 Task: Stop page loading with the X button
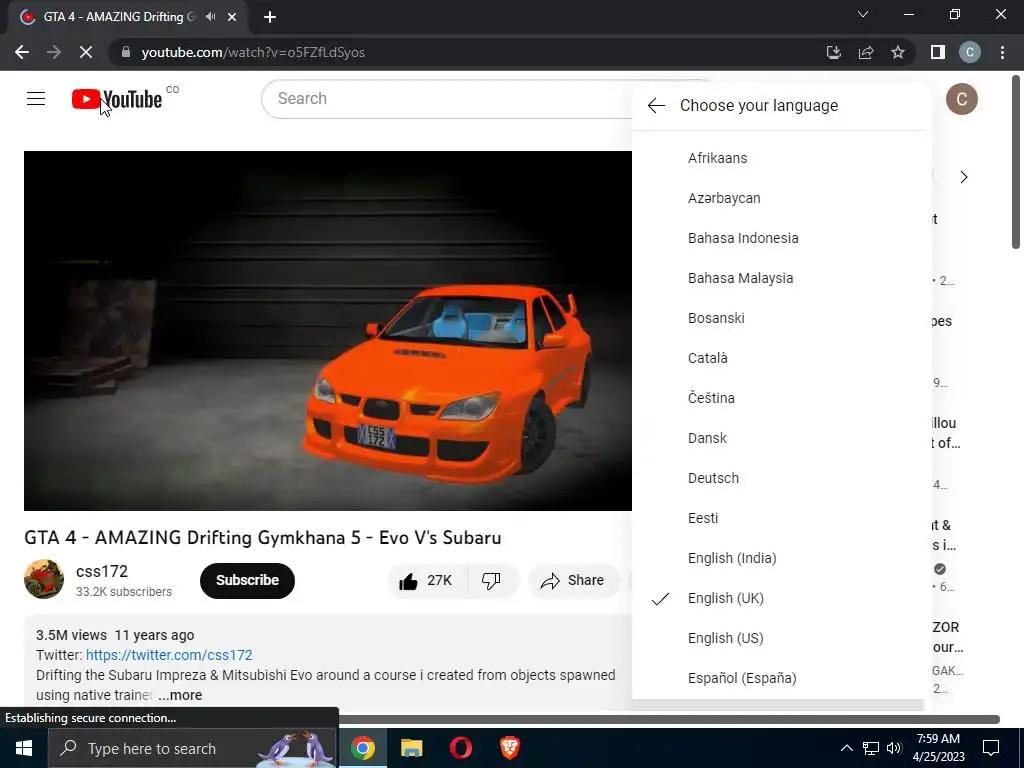86,52
